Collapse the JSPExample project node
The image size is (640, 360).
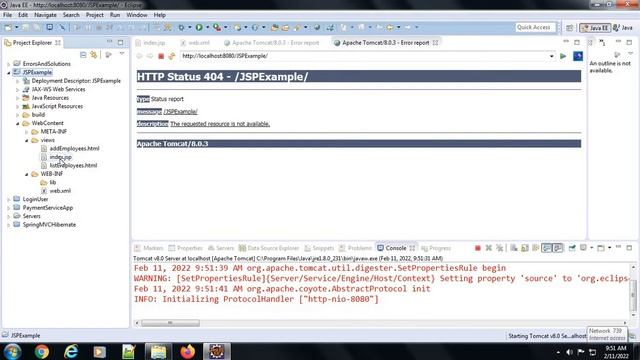(9, 73)
